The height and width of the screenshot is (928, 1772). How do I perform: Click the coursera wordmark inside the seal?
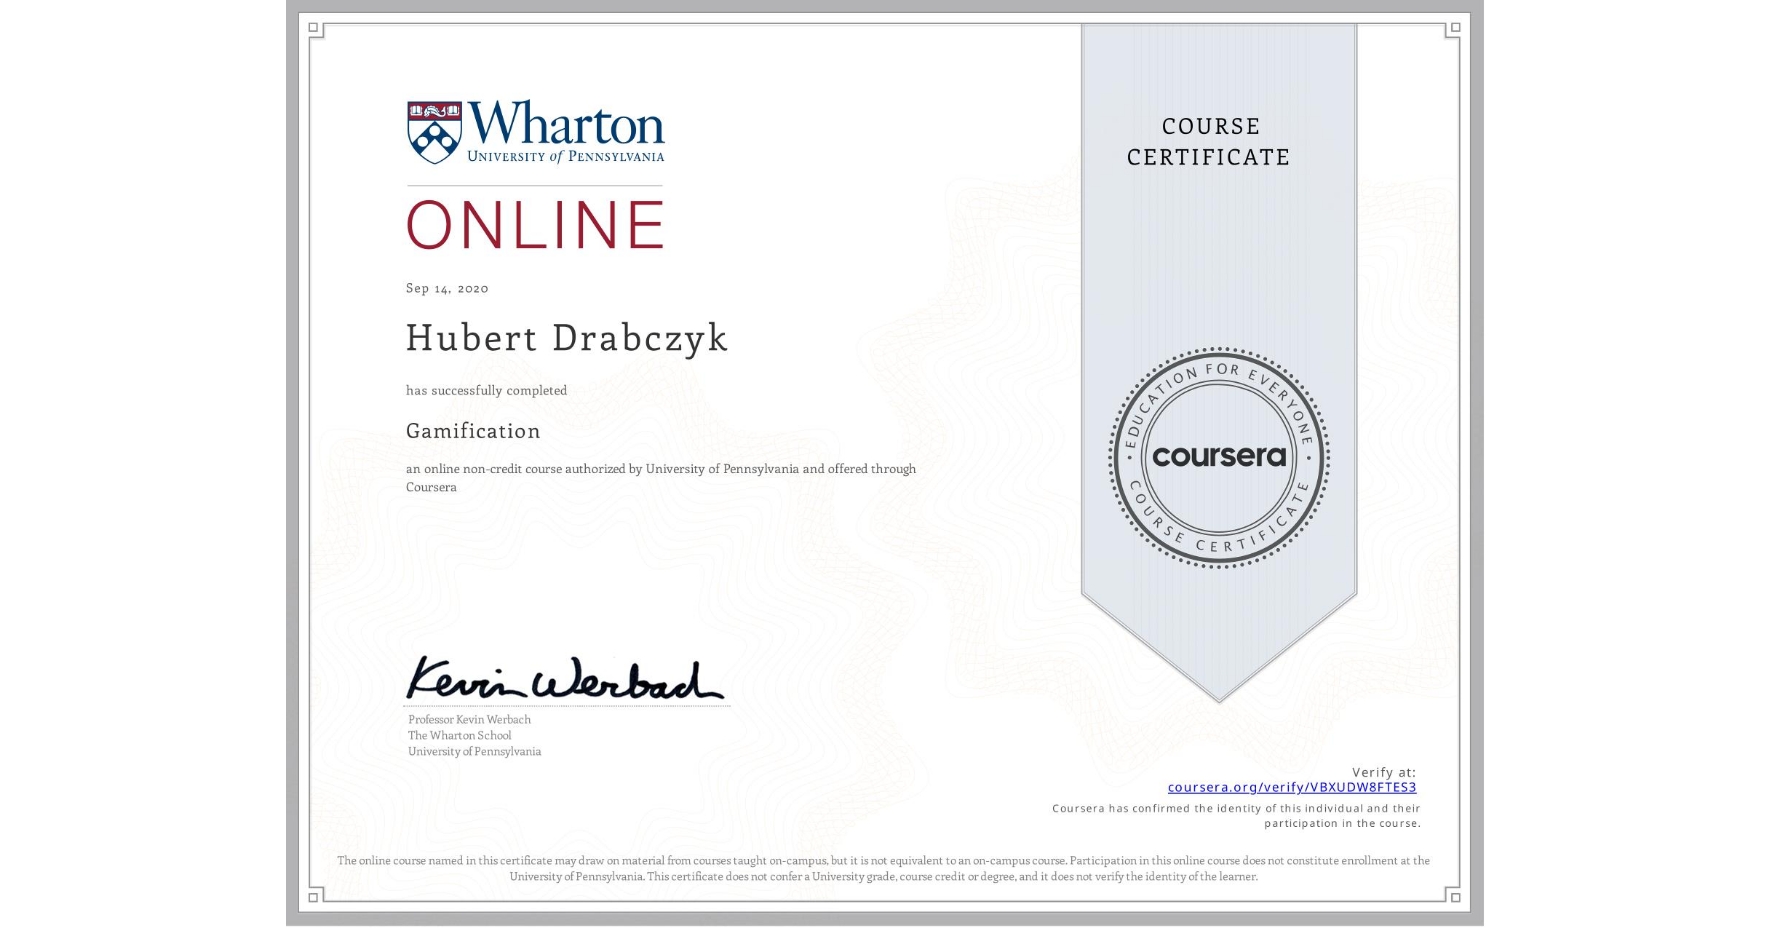tap(1218, 458)
